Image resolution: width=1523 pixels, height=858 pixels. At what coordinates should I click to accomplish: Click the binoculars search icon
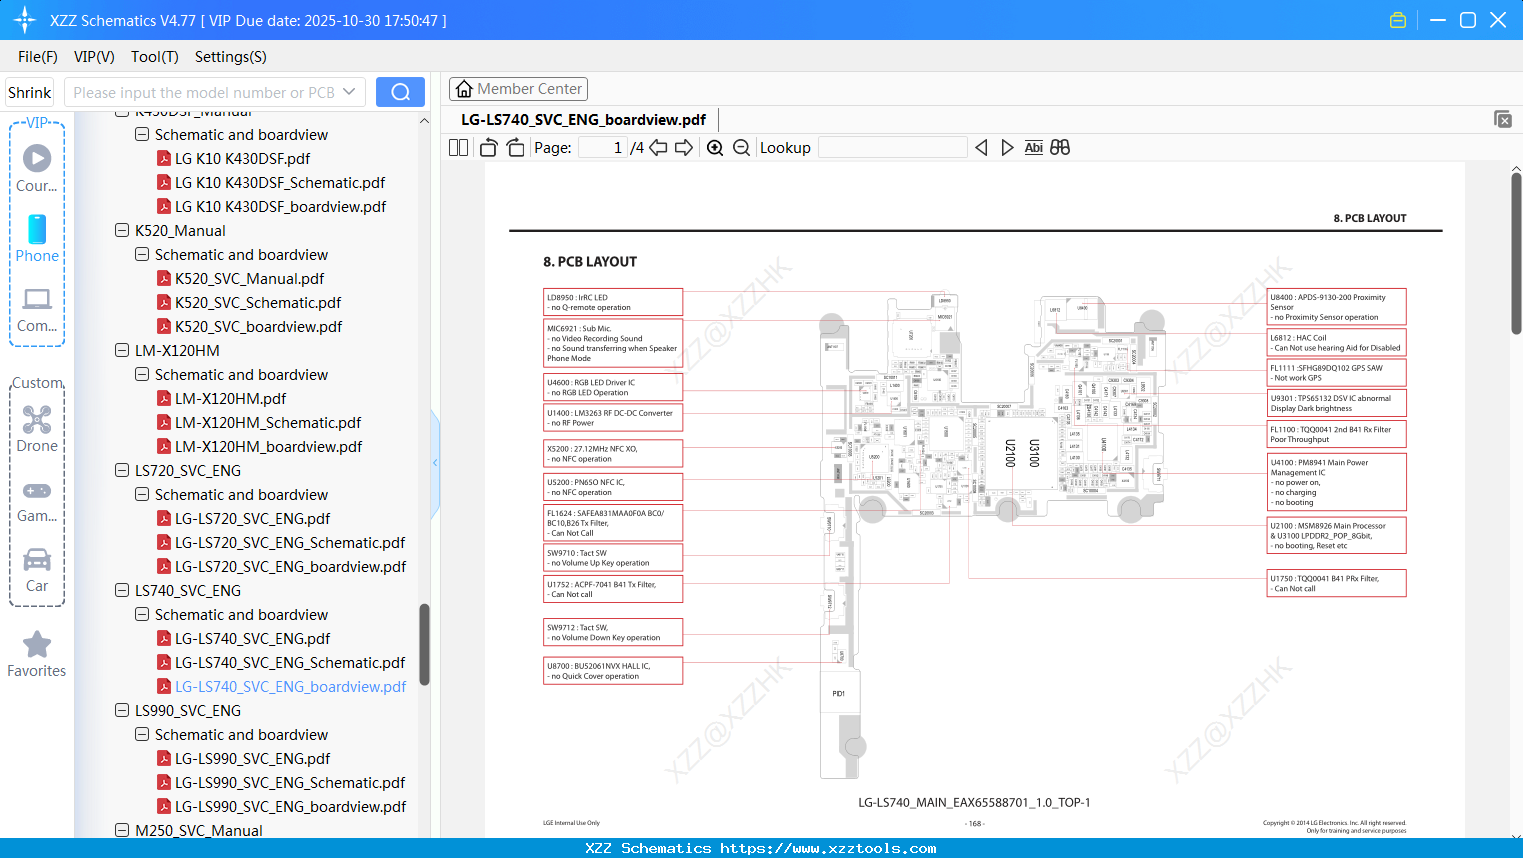point(1060,147)
